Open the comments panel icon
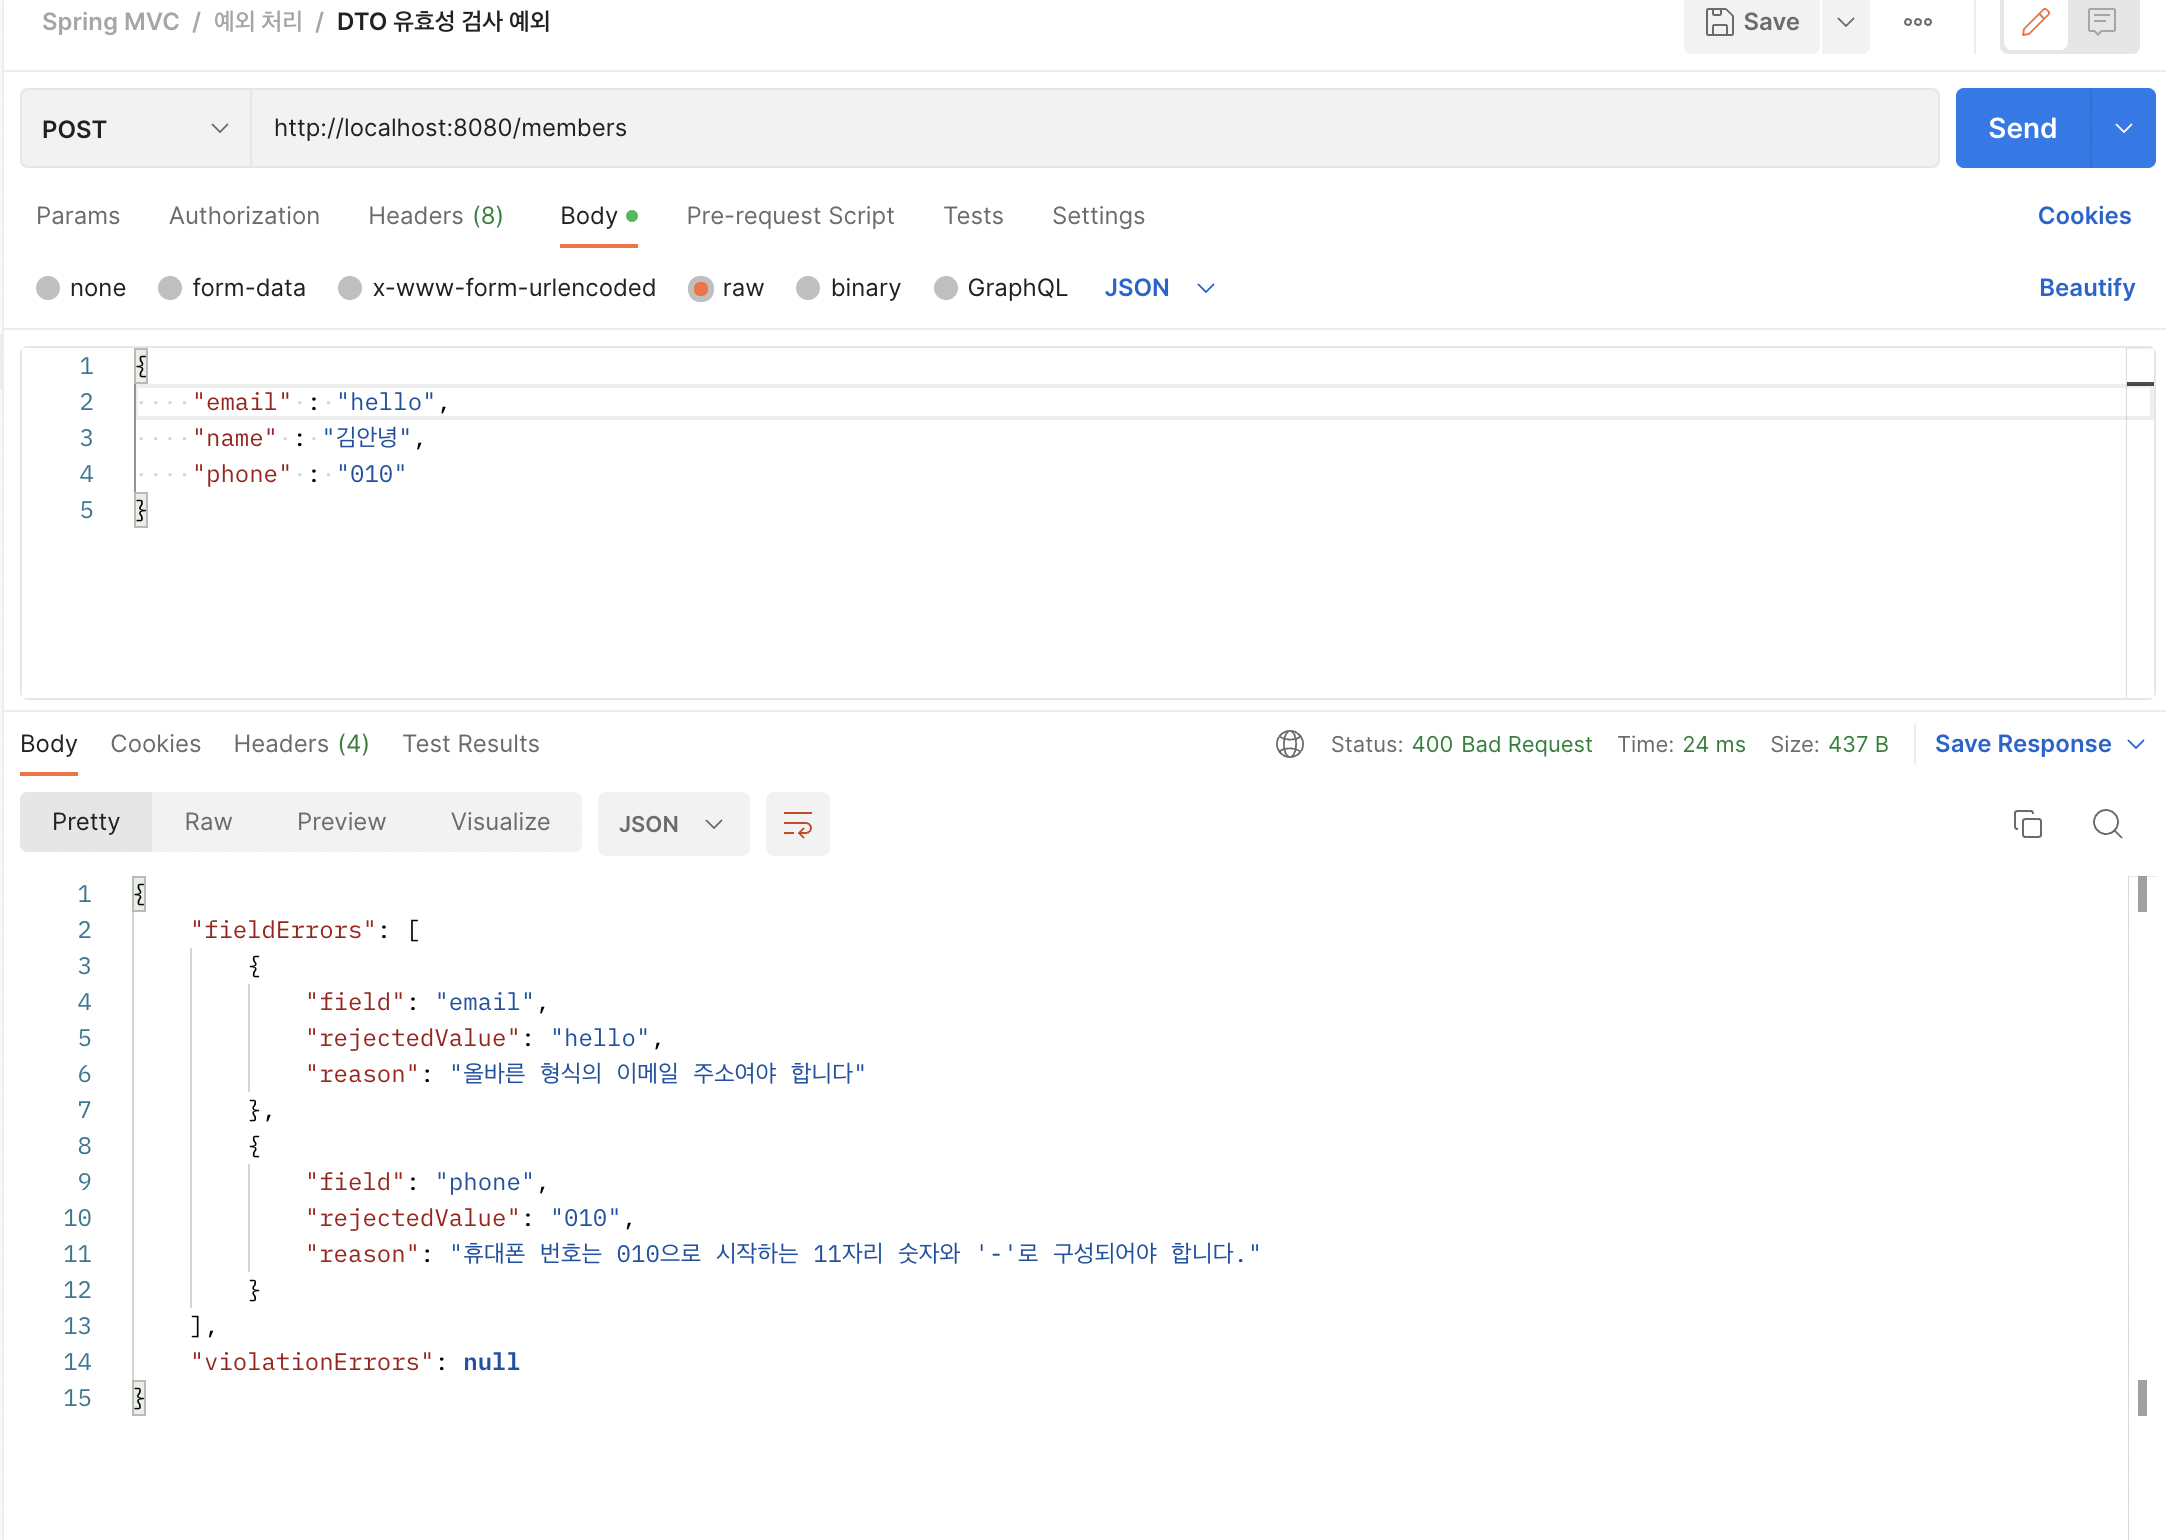The height and width of the screenshot is (1540, 2166). pos(2102,22)
